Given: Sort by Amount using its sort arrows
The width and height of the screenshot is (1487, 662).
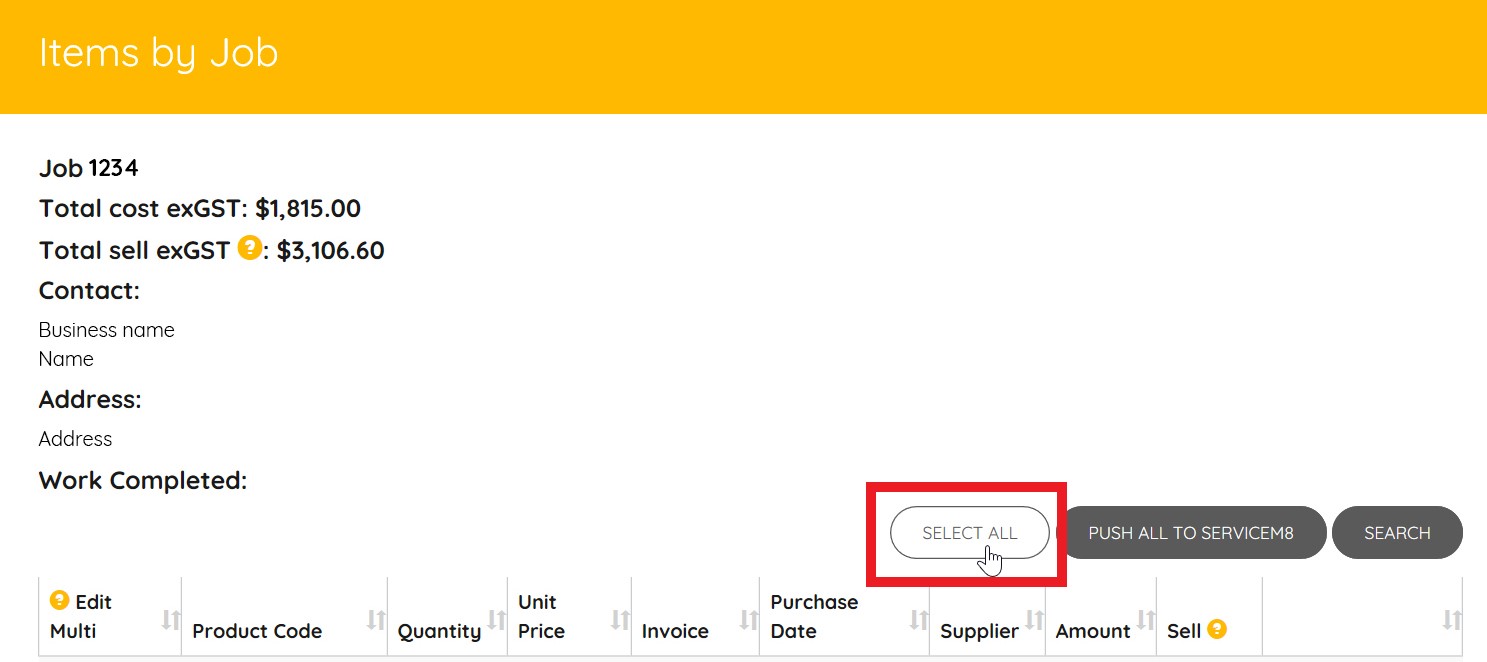Looking at the screenshot, I should pyautogui.click(x=1146, y=620).
